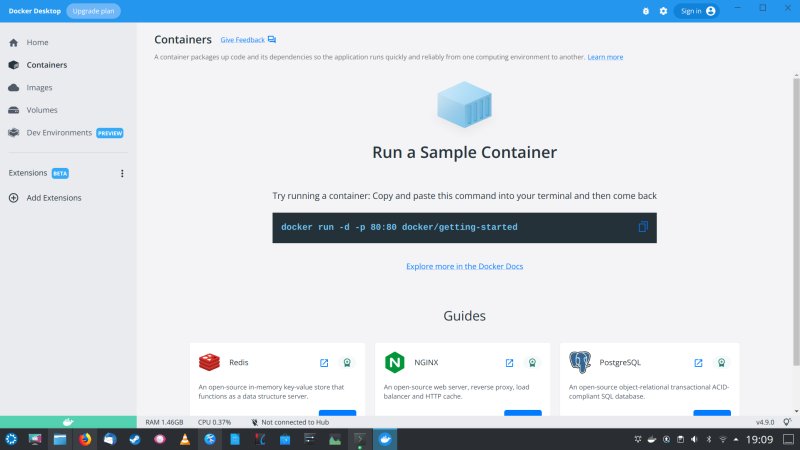Image resolution: width=800 pixels, height=450 pixels.
Task: Click the Give Feedback link
Action: coord(242,40)
